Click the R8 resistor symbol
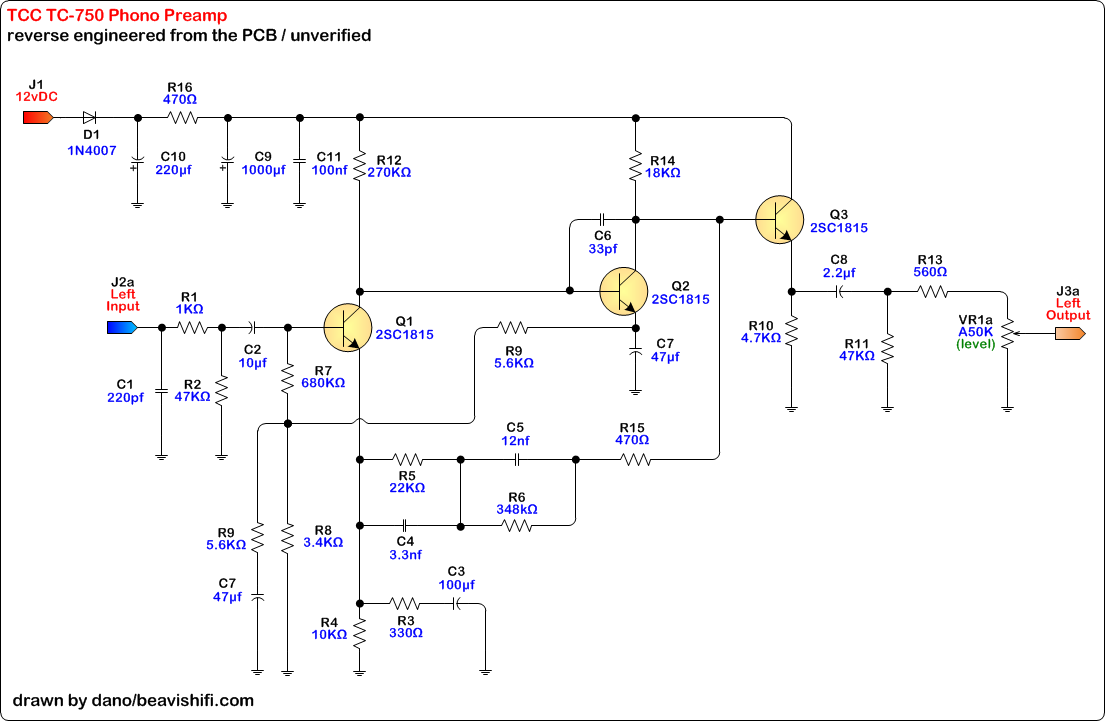 (x=288, y=538)
